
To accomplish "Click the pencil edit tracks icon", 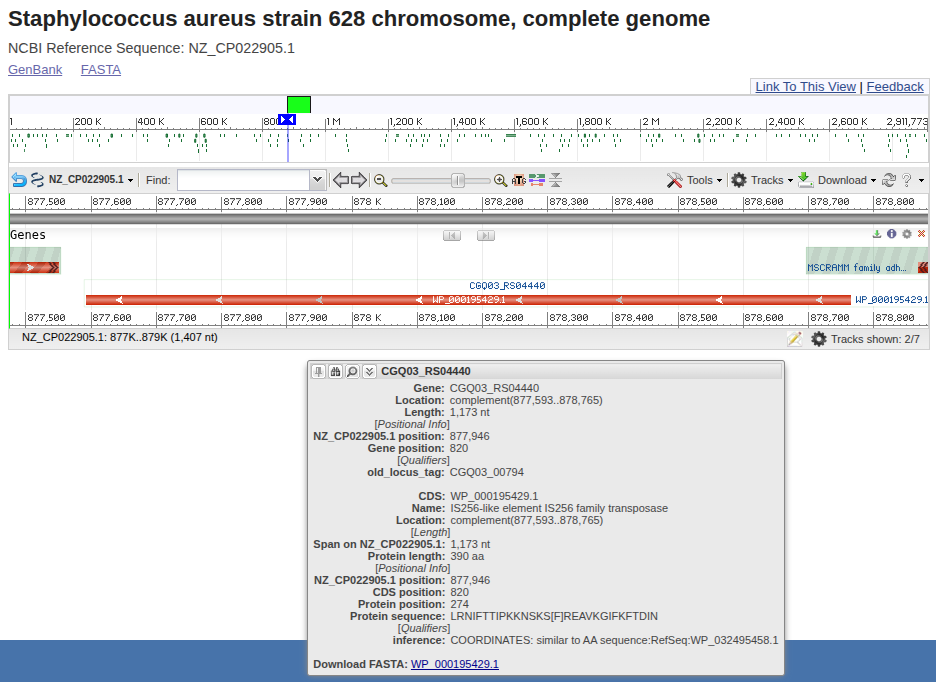I will tap(795, 339).
